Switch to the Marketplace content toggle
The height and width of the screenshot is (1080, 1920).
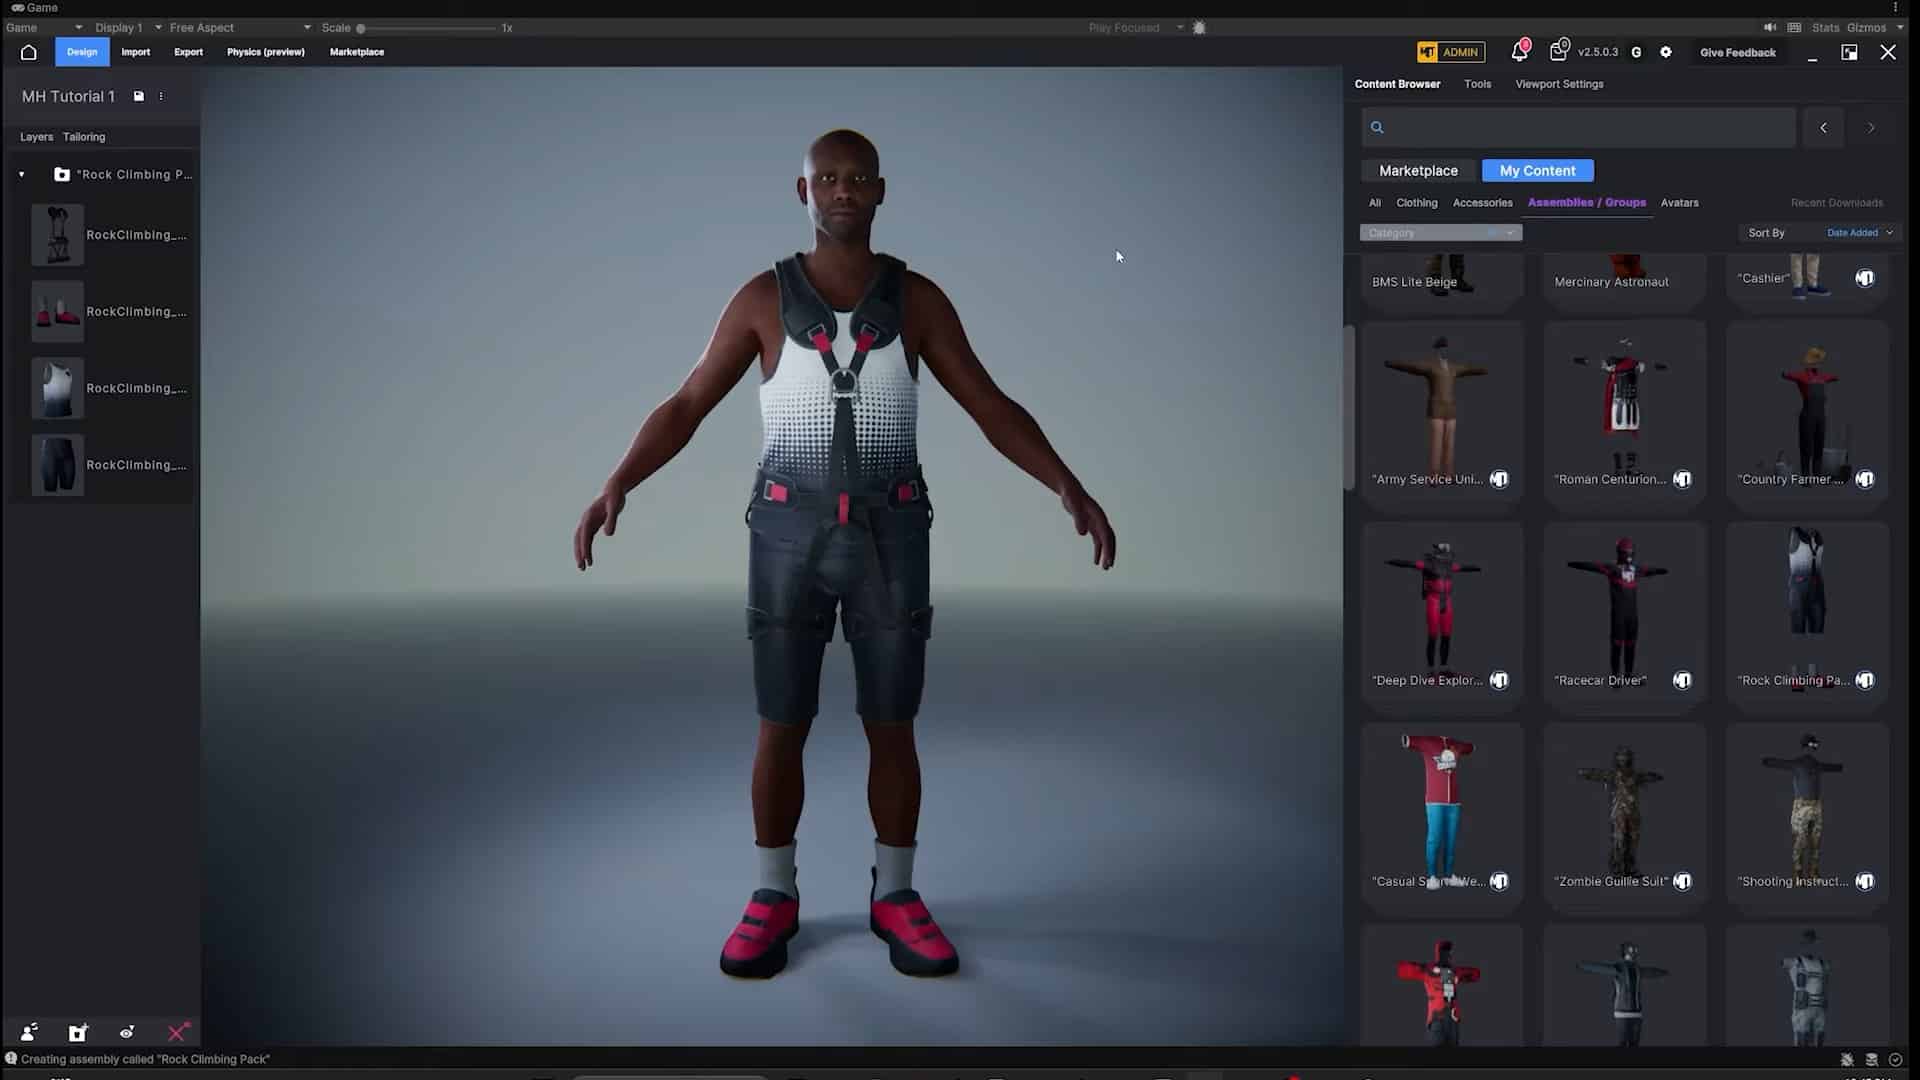(x=1417, y=170)
